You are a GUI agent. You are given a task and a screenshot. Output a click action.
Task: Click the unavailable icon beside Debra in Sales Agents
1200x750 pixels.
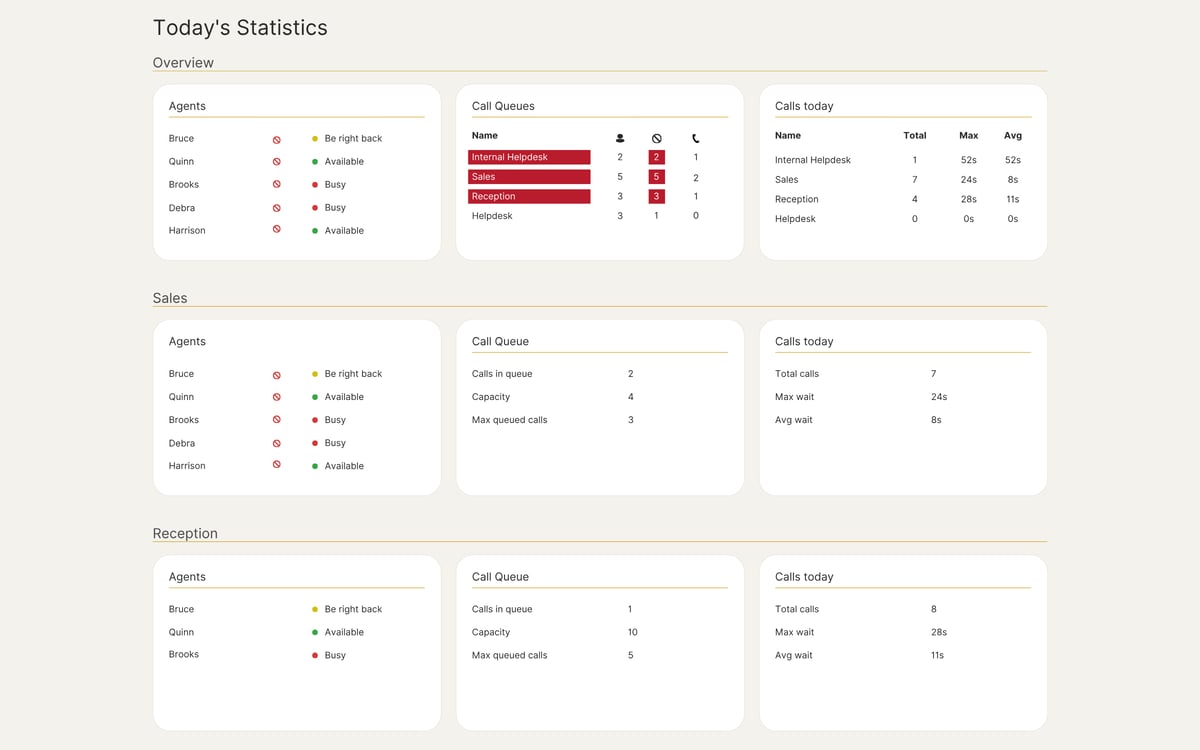pyautogui.click(x=277, y=443)
